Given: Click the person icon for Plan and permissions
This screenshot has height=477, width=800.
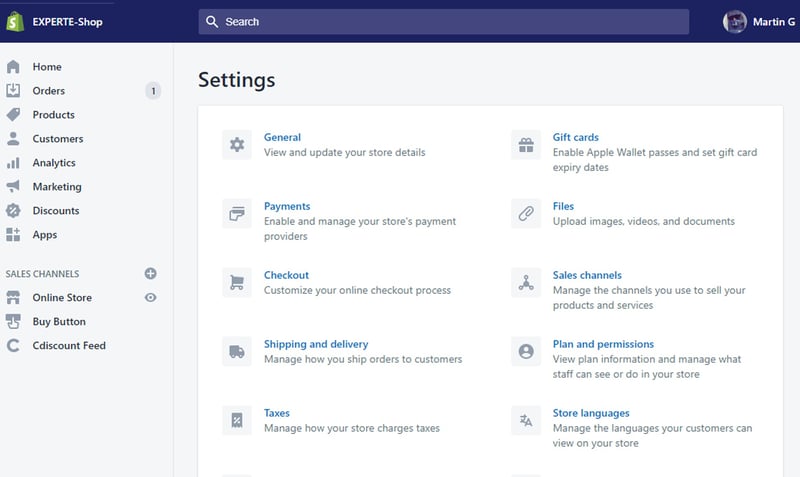Looking at the screenshot, I should click(526, 351).
